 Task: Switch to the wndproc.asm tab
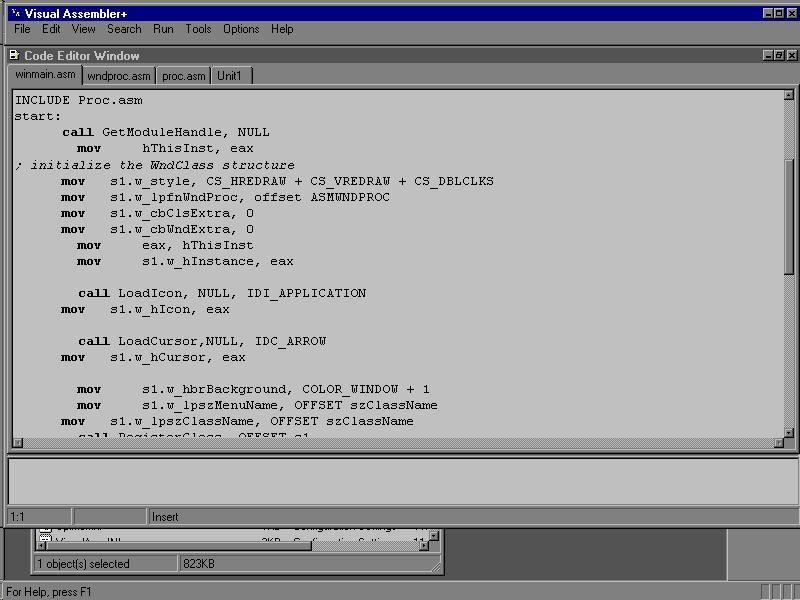pos(118,76)
